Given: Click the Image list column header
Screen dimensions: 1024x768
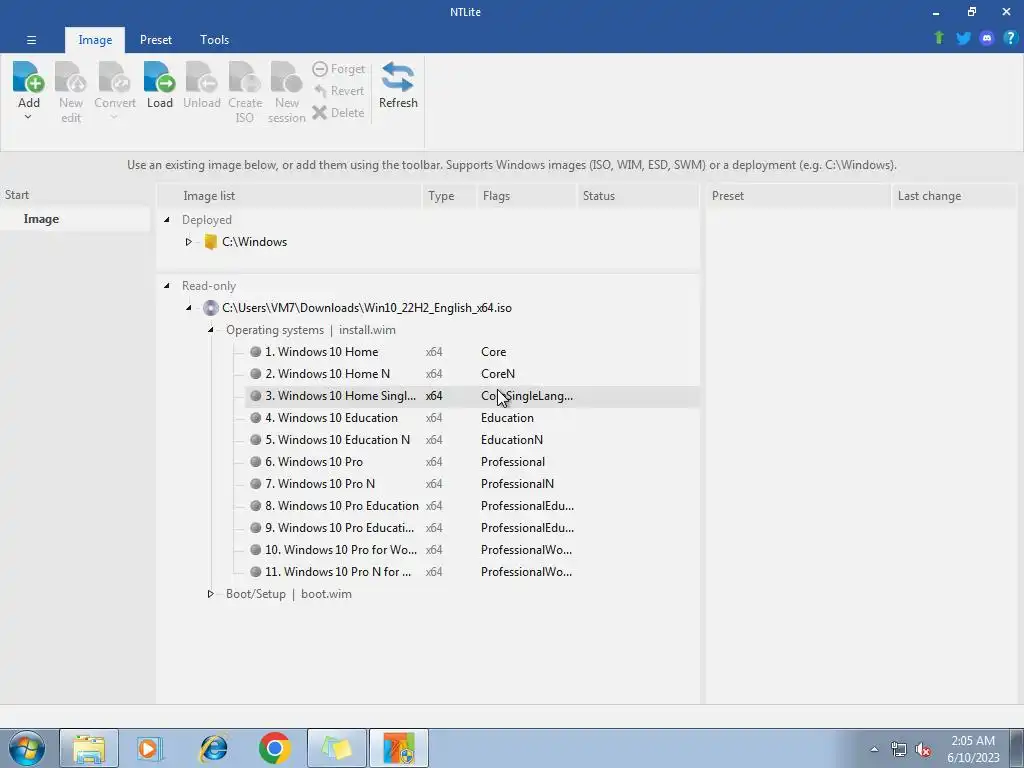Looking at the screenshot, I should coord(290,196).
